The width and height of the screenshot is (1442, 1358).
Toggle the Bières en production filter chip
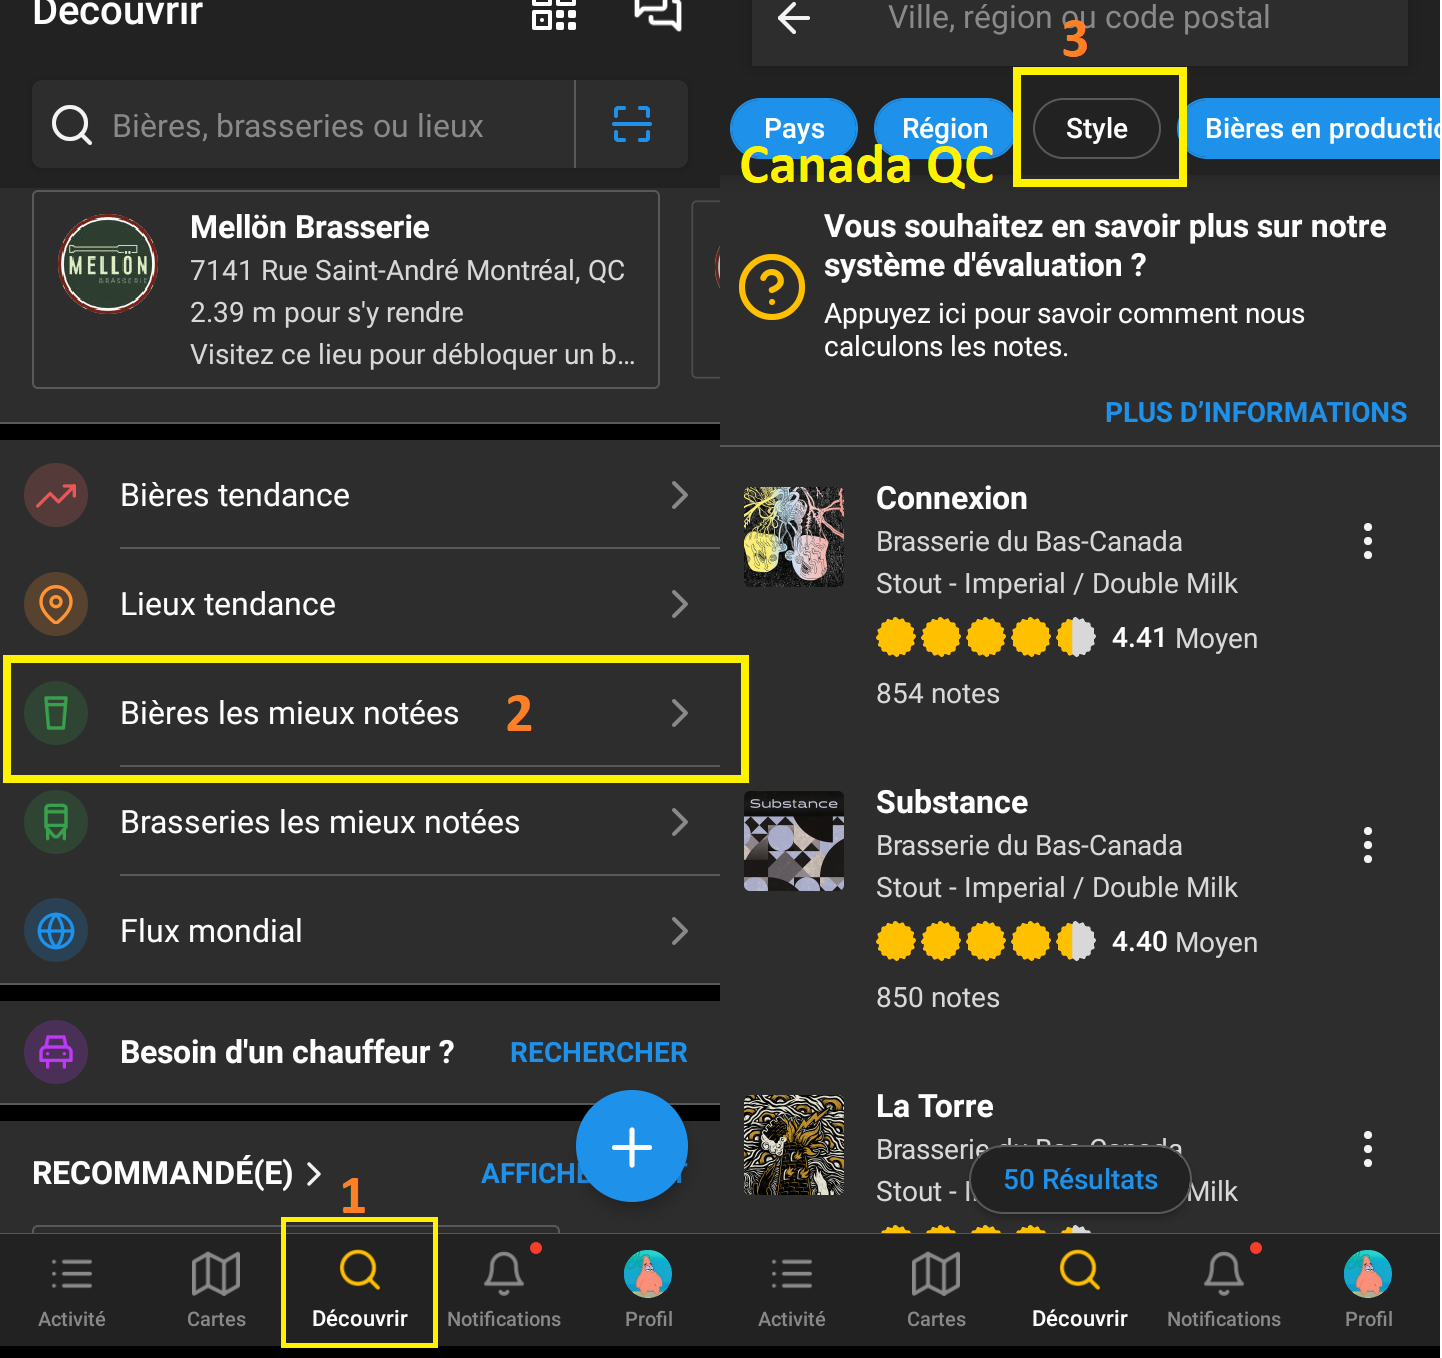[1311, 128]
